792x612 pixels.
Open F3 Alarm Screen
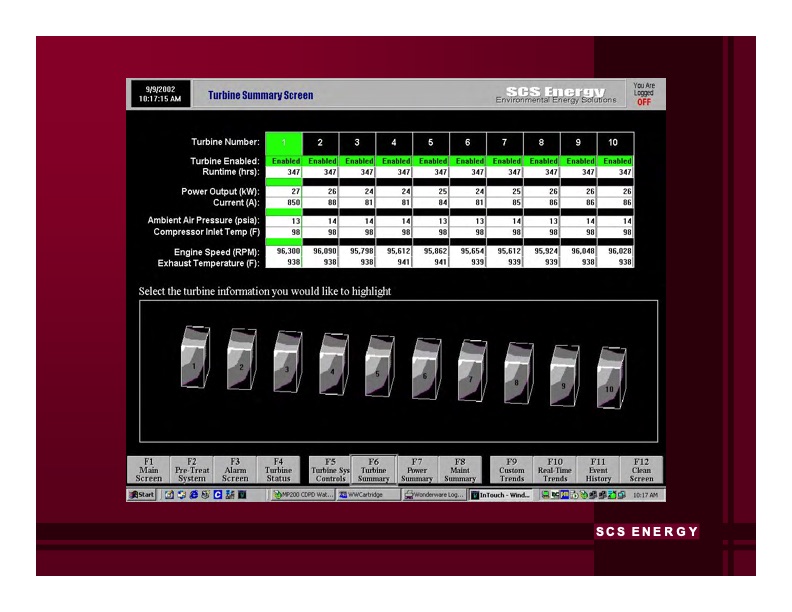pyautogui.click(x=235, y=470)
